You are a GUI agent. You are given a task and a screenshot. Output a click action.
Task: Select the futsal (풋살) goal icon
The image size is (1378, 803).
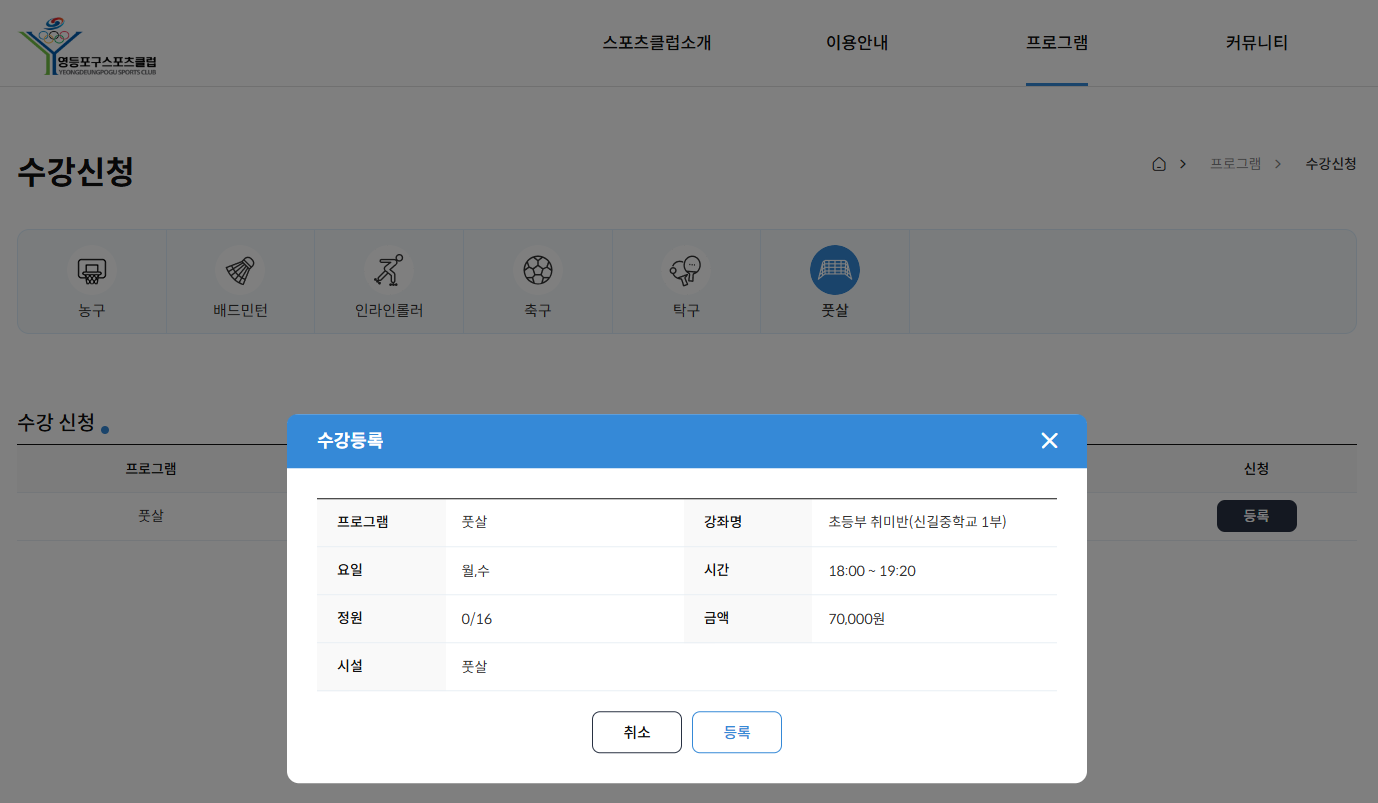[834, 270]
